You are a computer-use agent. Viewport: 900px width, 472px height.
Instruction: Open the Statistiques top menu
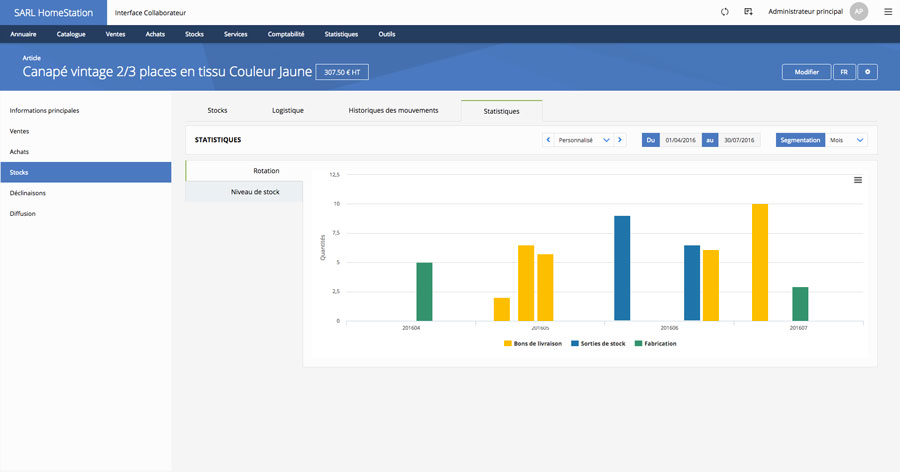341,34
